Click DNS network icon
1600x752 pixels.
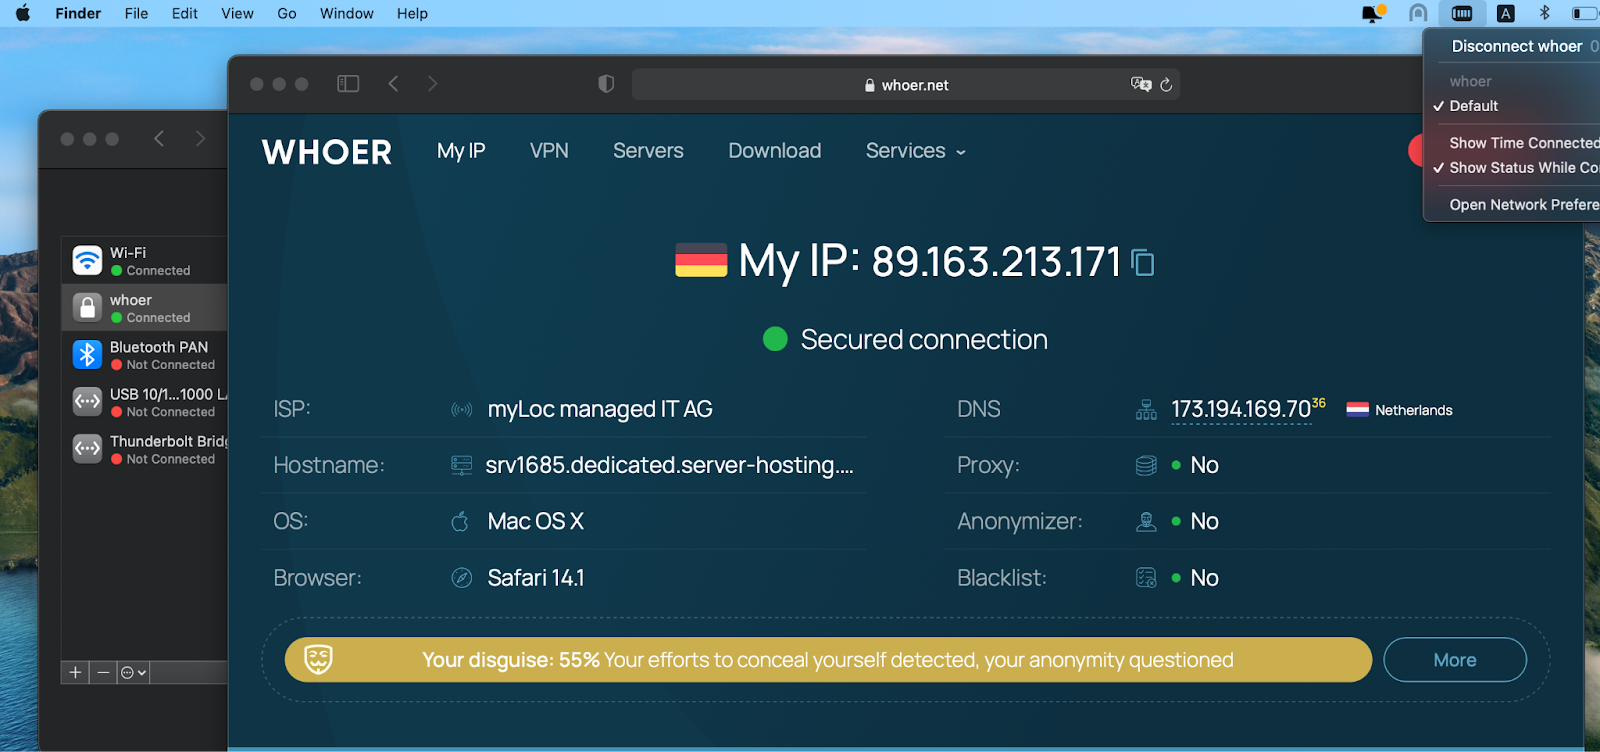[1146, 409]
